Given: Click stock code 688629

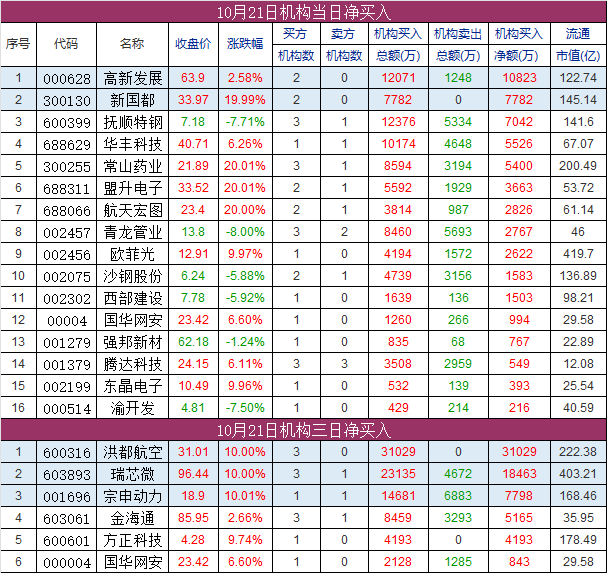Looking at the screenshot, I should pyautogui.click(x=67, y=145).
